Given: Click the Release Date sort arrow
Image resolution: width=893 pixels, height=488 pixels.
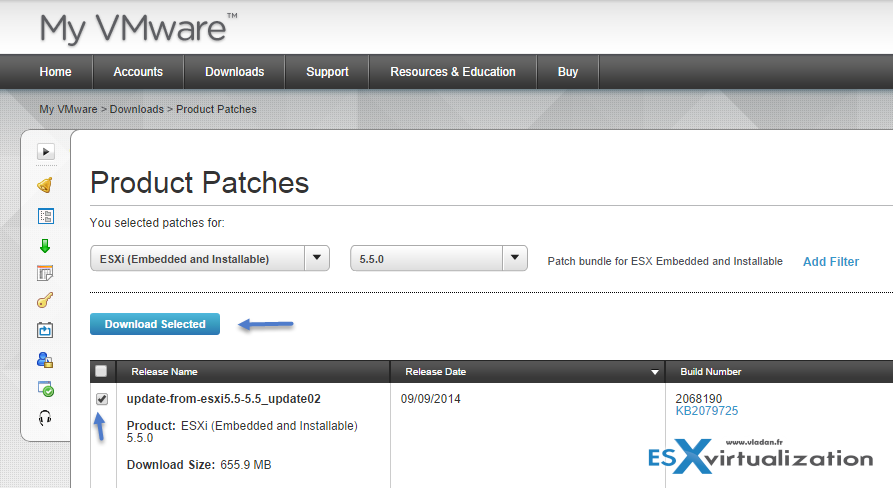Looking at the screenshot, I should (x=655, y=372).
